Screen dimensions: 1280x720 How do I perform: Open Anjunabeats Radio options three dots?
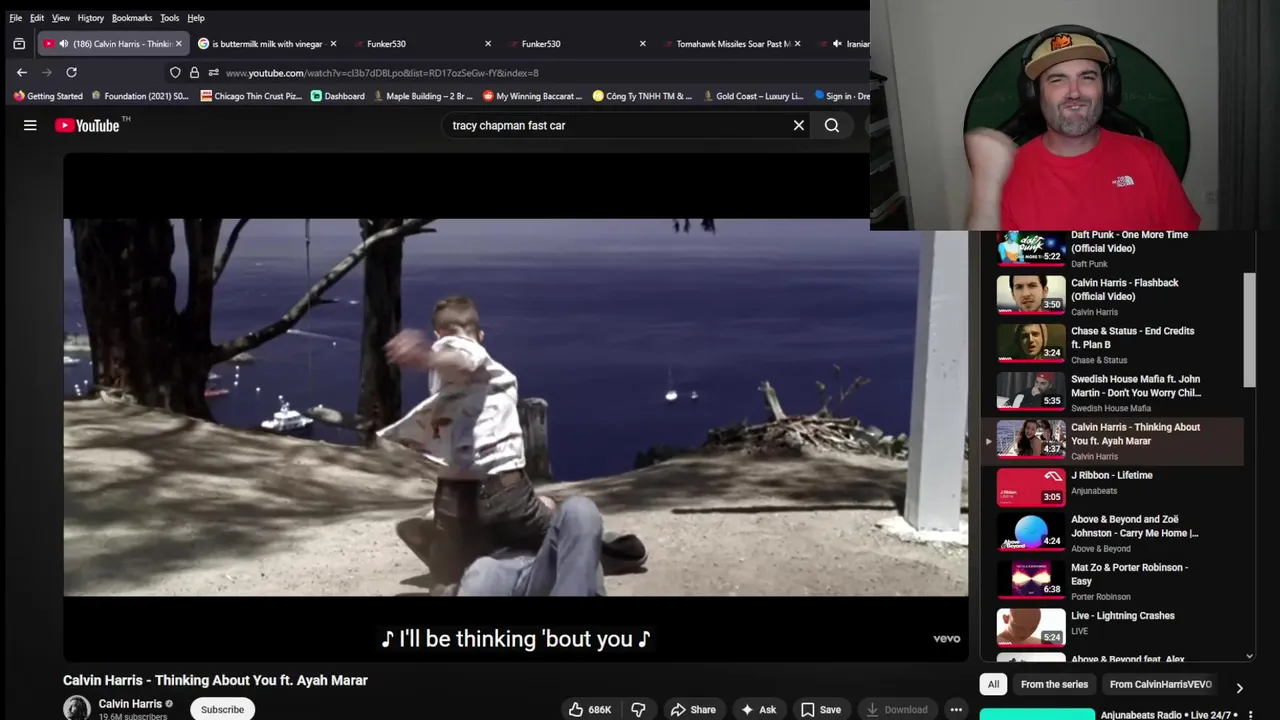pyautogui.click(x=1250, y=715)
